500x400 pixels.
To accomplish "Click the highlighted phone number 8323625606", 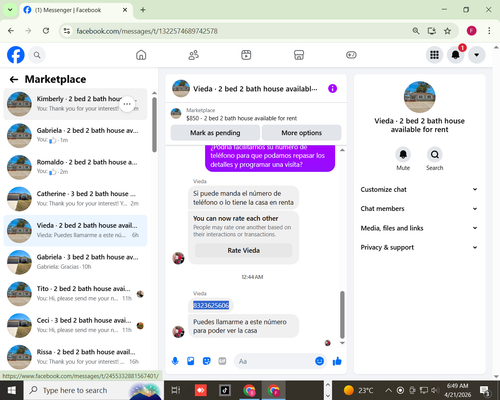I will 211,305.
